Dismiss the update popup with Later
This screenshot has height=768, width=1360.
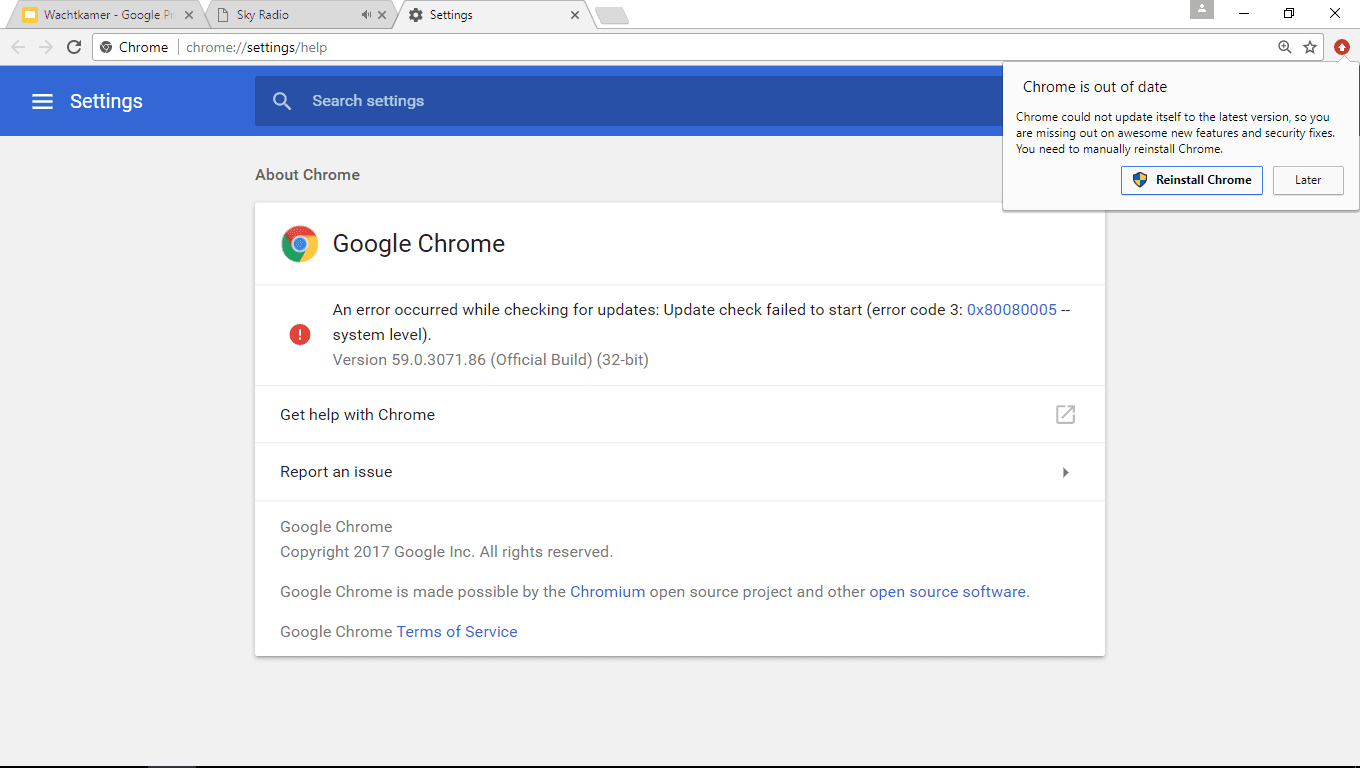click(1308, 180)
